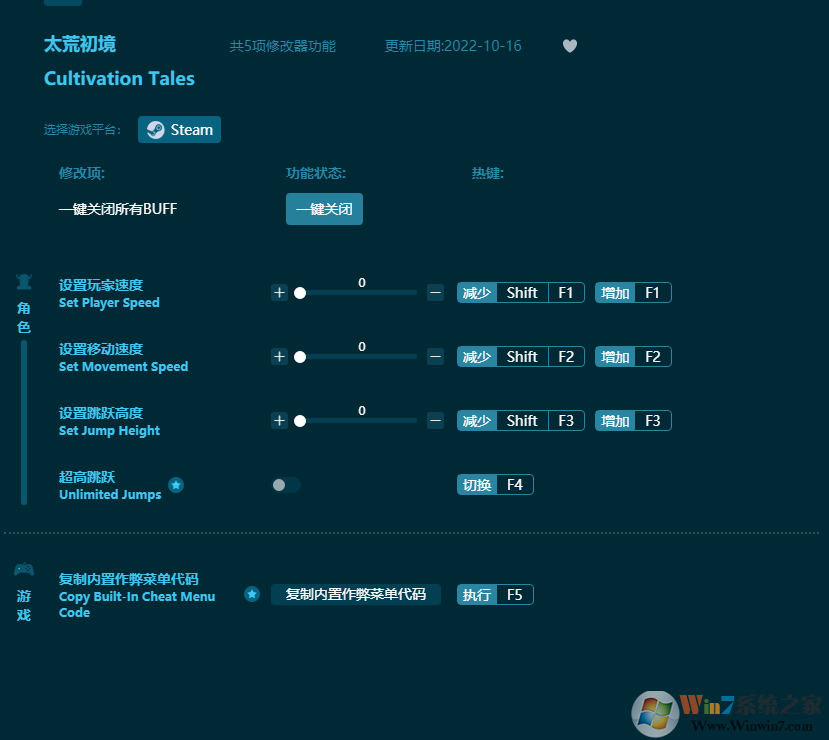The image size is (829, 740).
Task: Click 切换 F4 hotkey button
Action: [495, 485]
